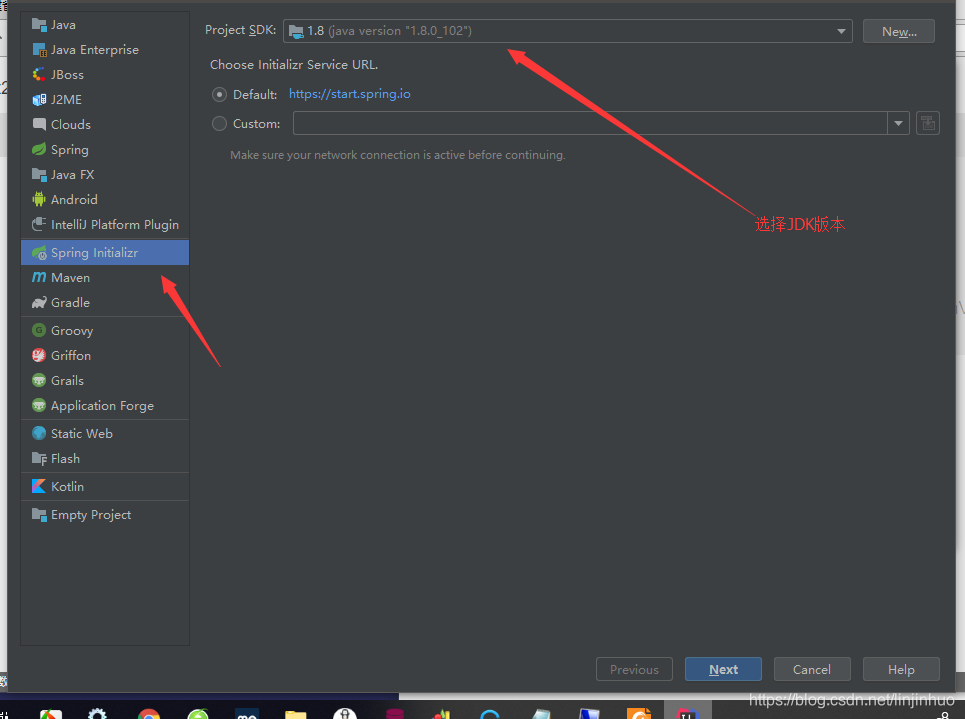965x719 pixels.
Task: Open the file explorer folder in taskbar
Action: (295, 714)
